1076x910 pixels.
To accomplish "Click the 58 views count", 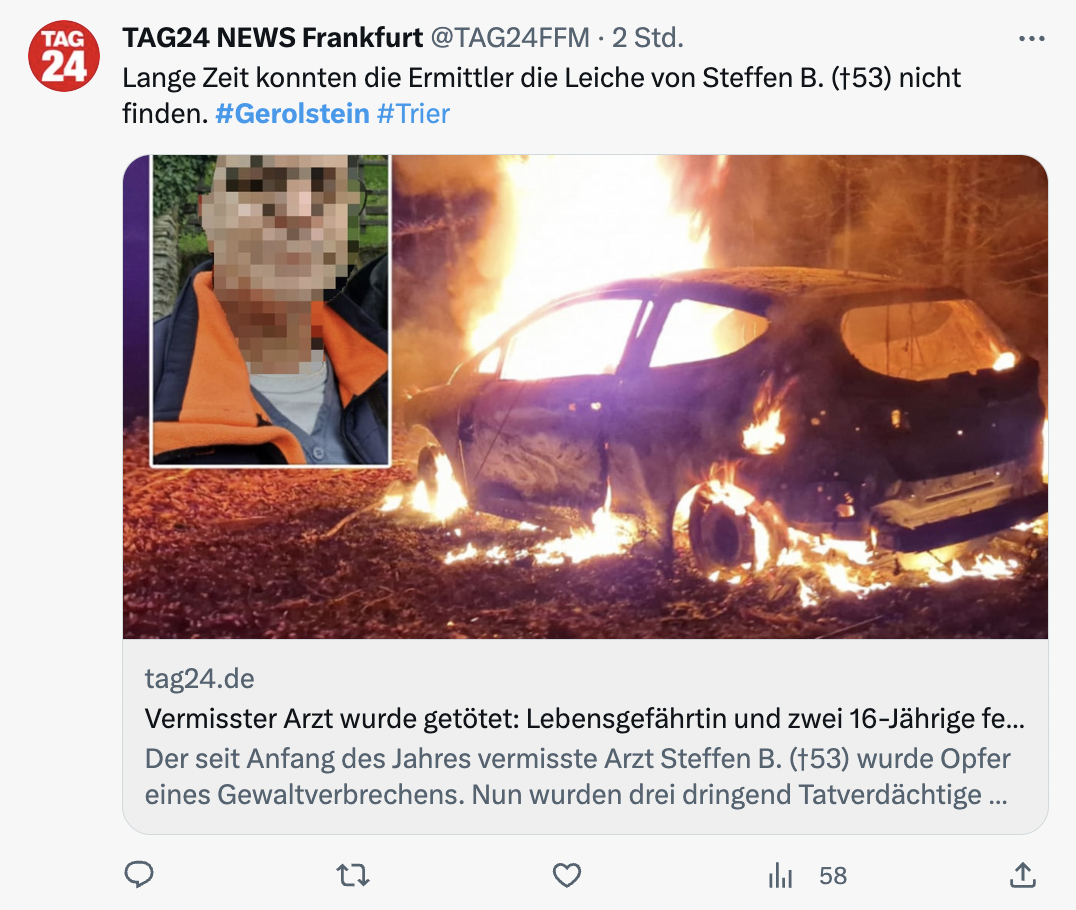I will (833, 876).
